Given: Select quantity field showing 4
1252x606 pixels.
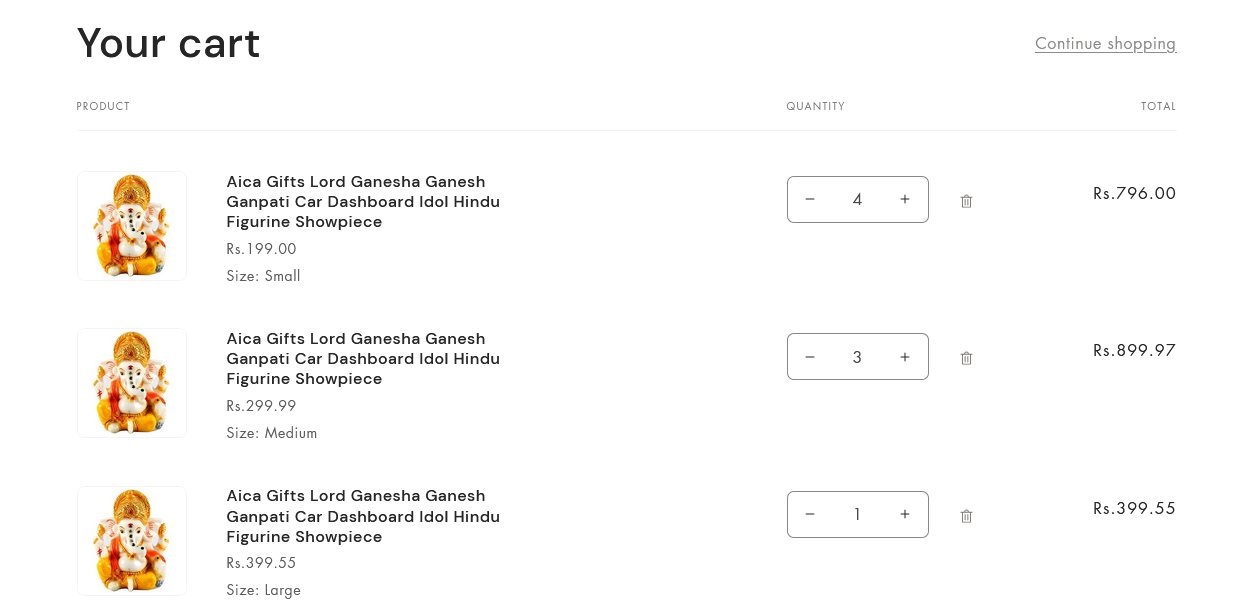Looking at the screenshot, I should (857, 199).
